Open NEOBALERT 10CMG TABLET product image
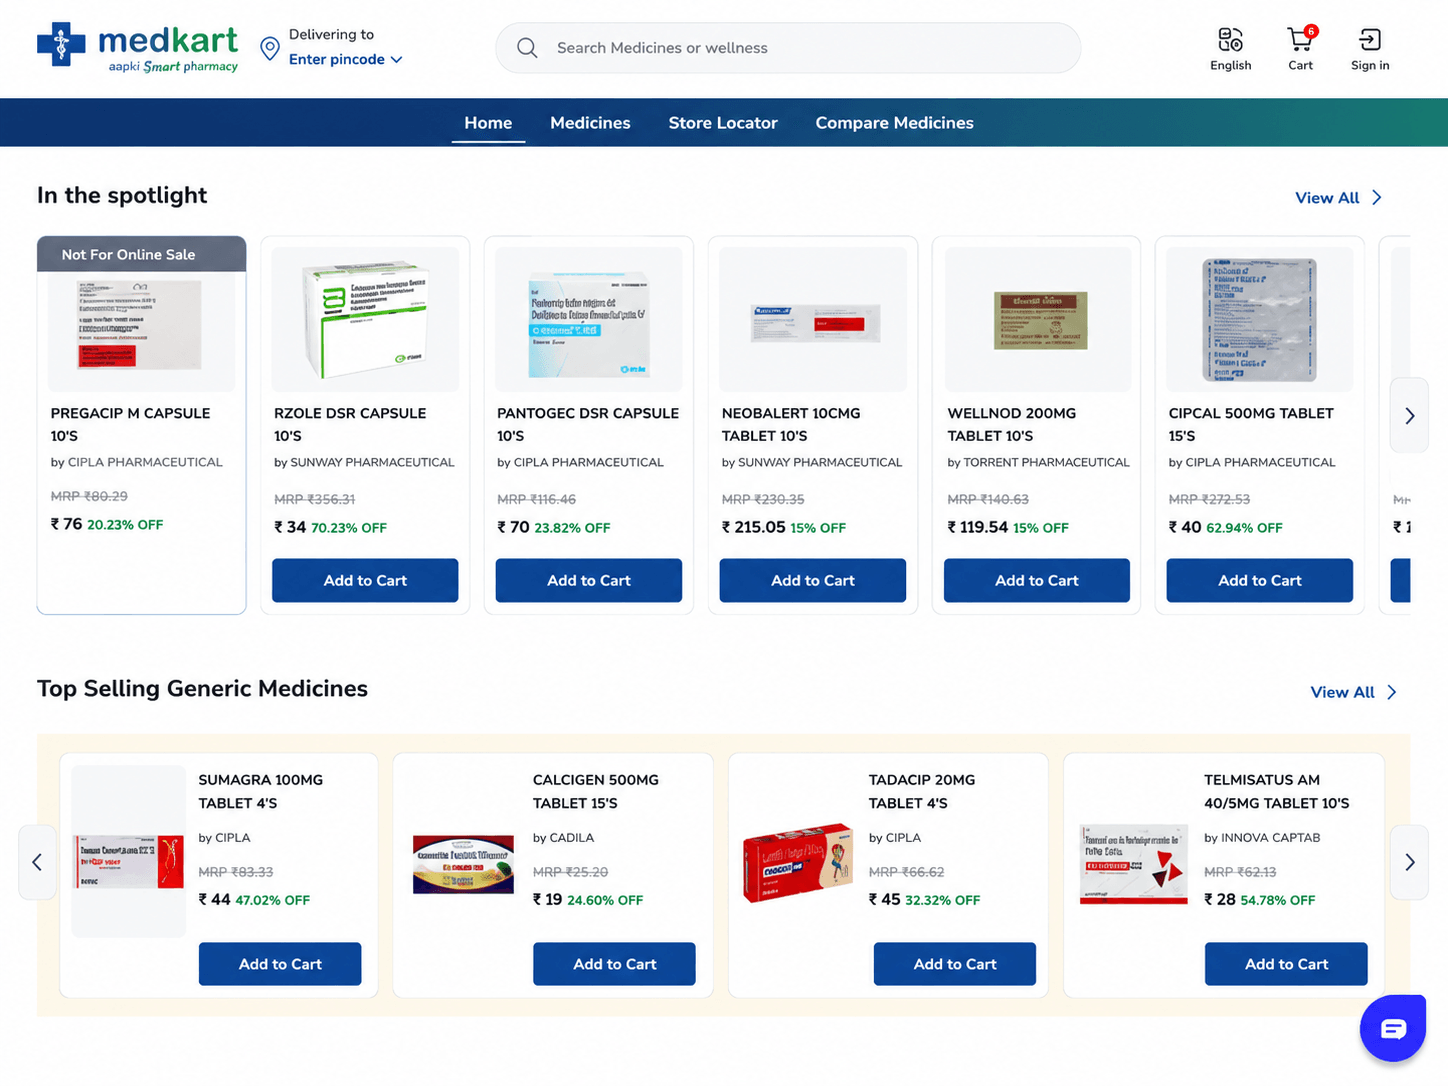This screenshot has height=1086, width=1448. 813,319
